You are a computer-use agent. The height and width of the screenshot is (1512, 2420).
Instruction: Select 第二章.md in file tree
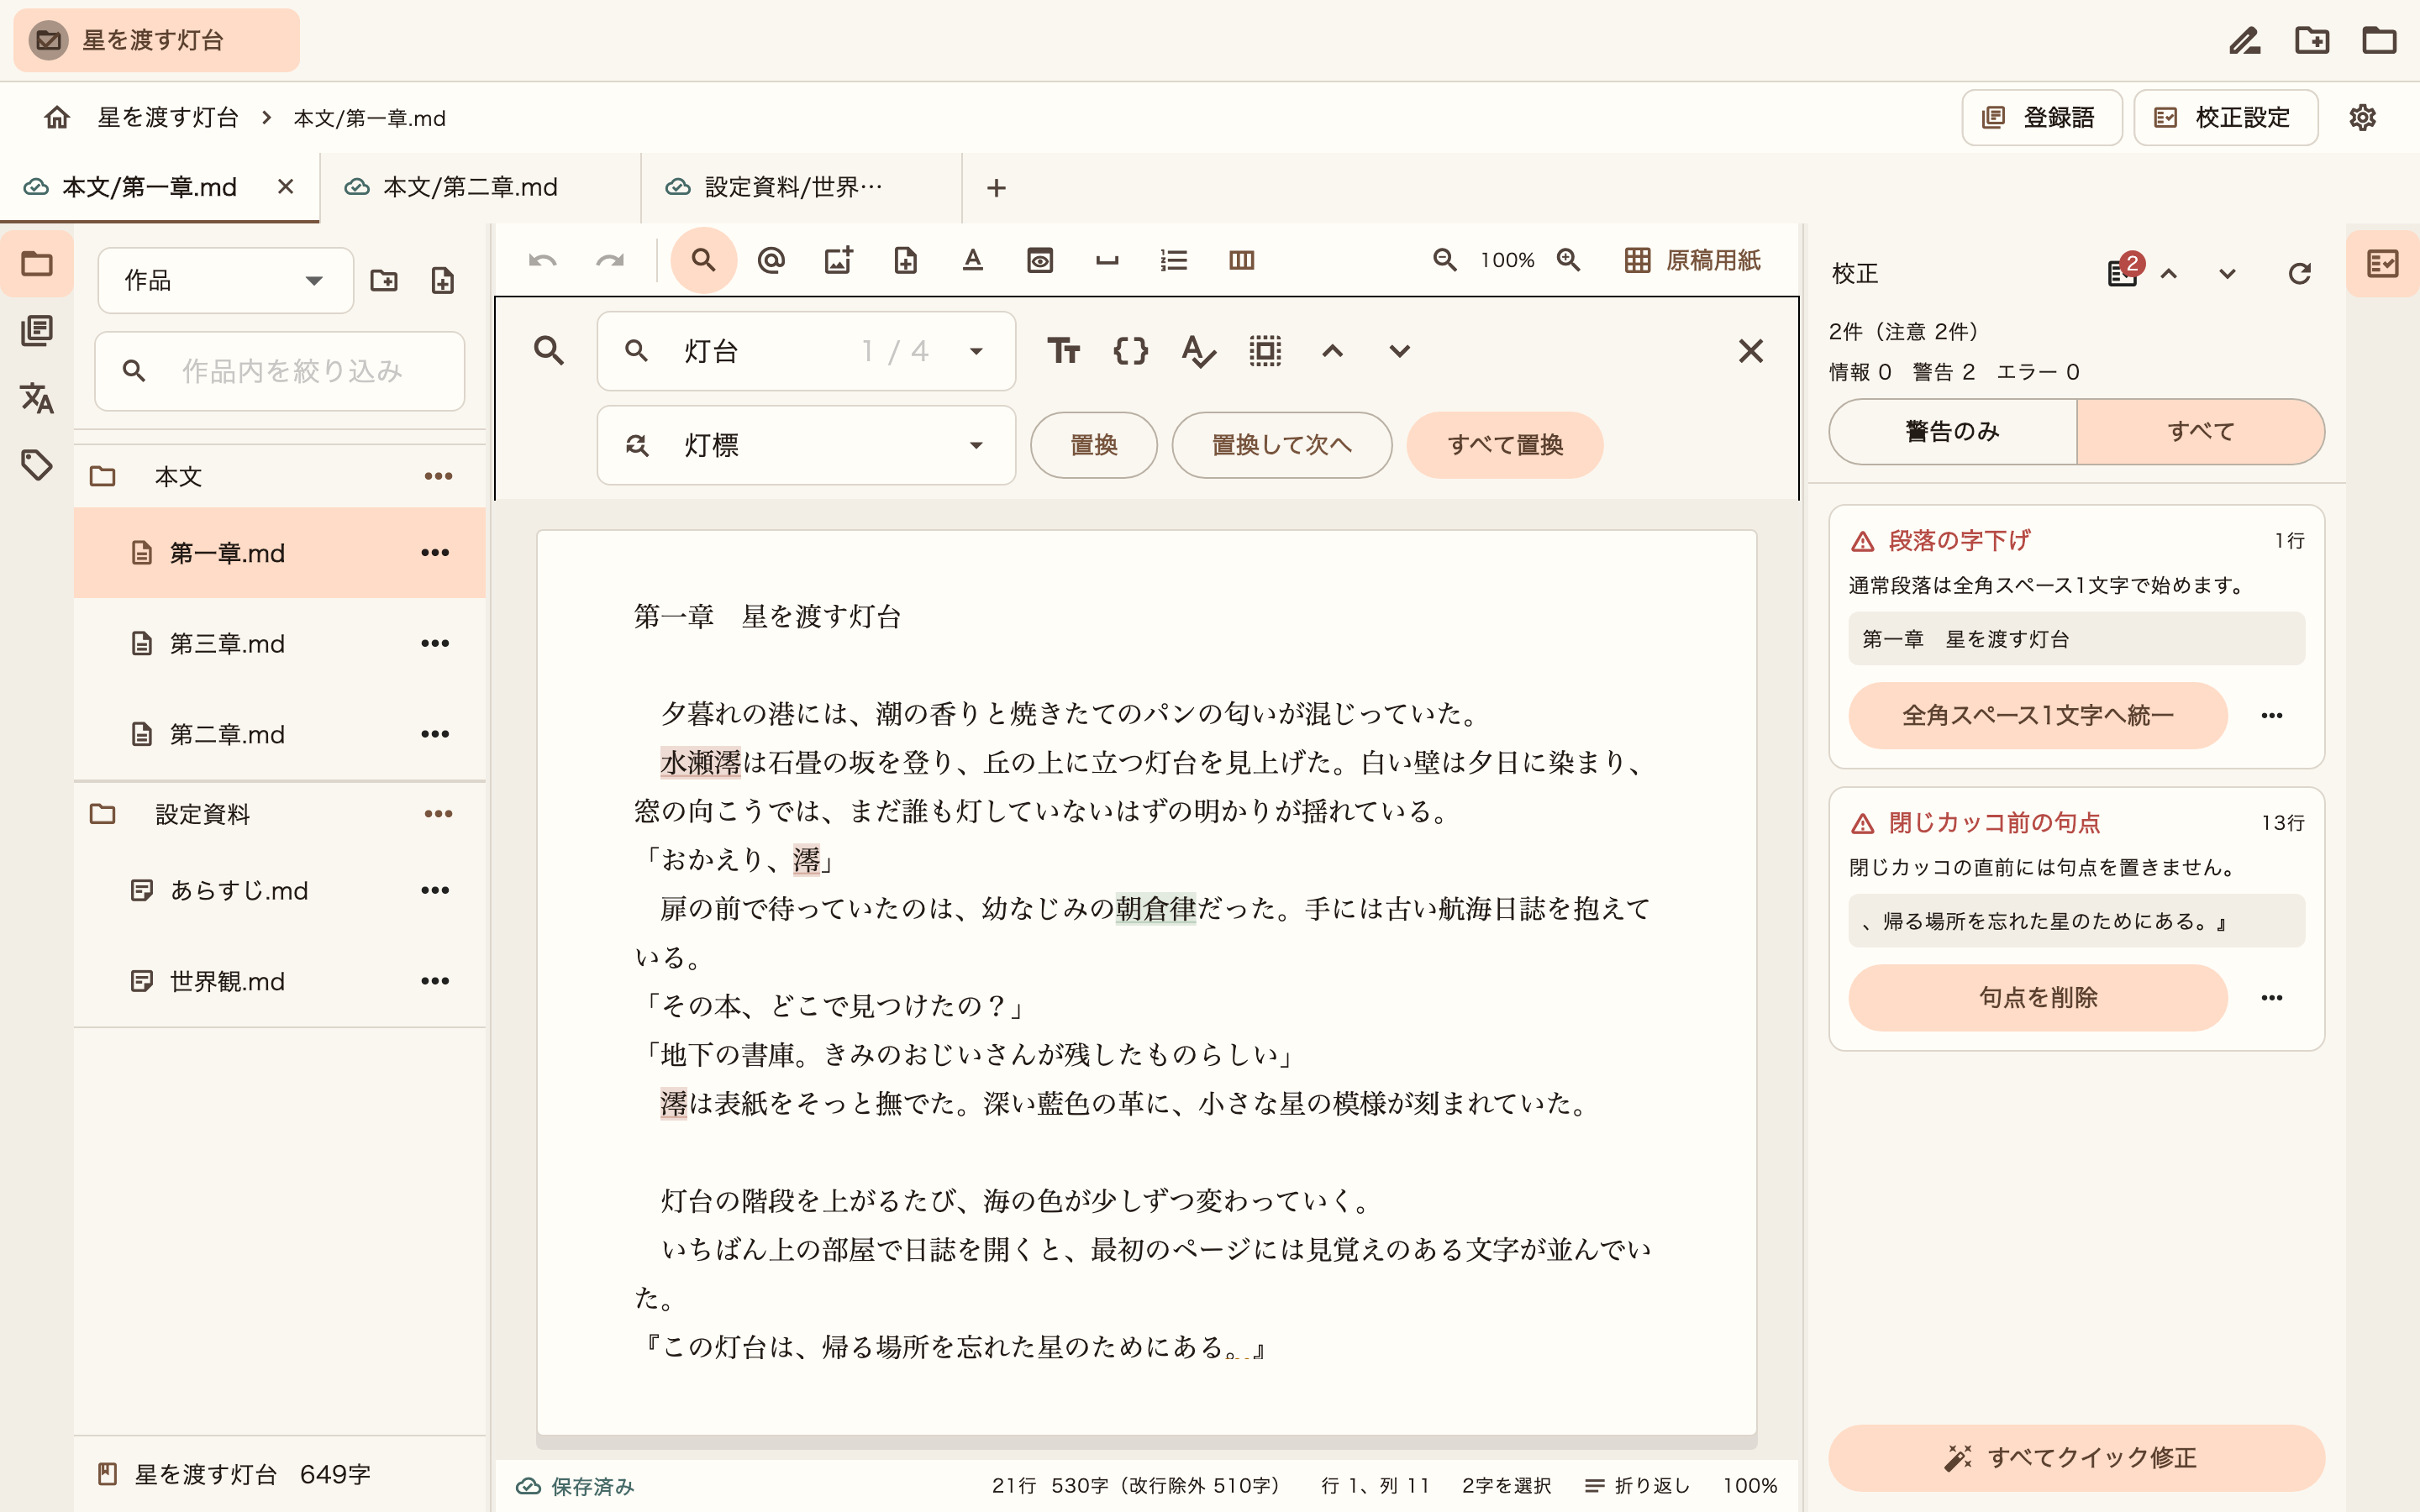click(x=279, y=734)
